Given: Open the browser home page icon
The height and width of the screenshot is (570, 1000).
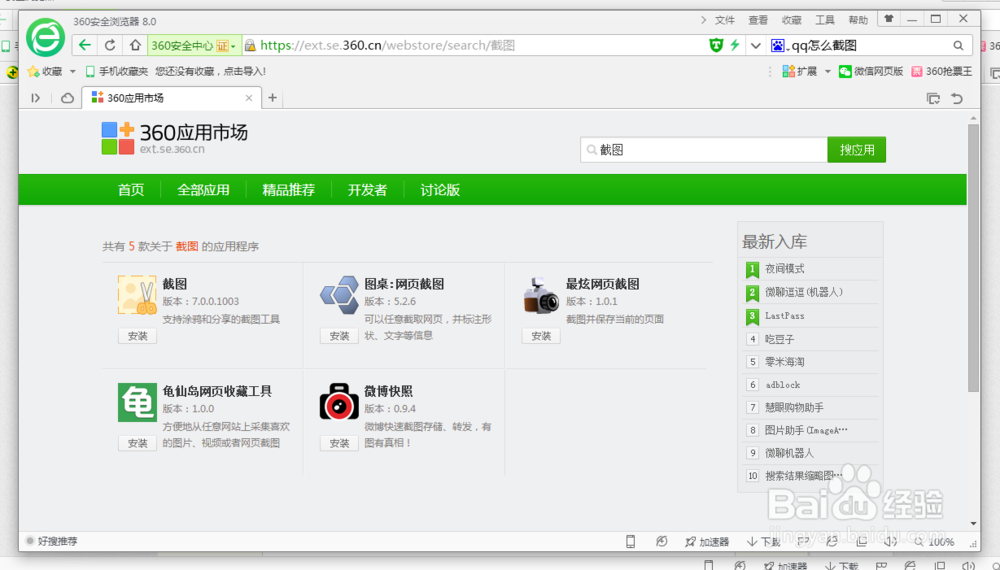Looking at the screenshot, I should 135,45.
